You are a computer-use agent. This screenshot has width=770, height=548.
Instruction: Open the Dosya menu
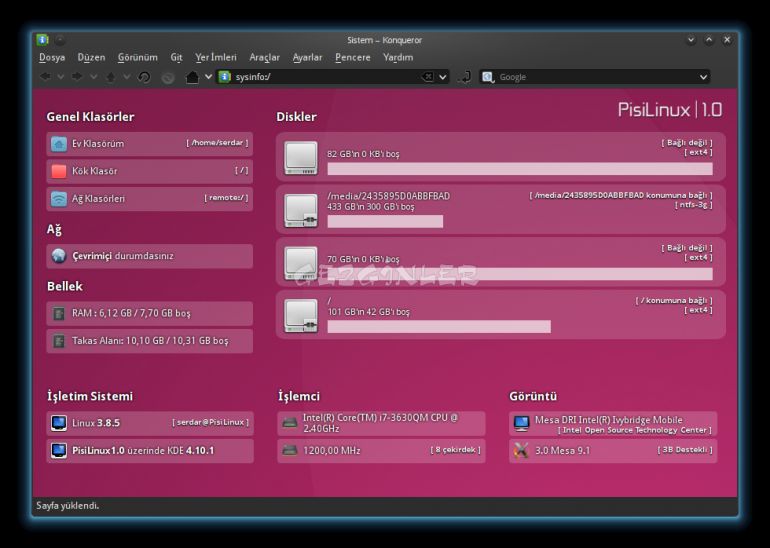pyautogui.click(x=52, y=57)
